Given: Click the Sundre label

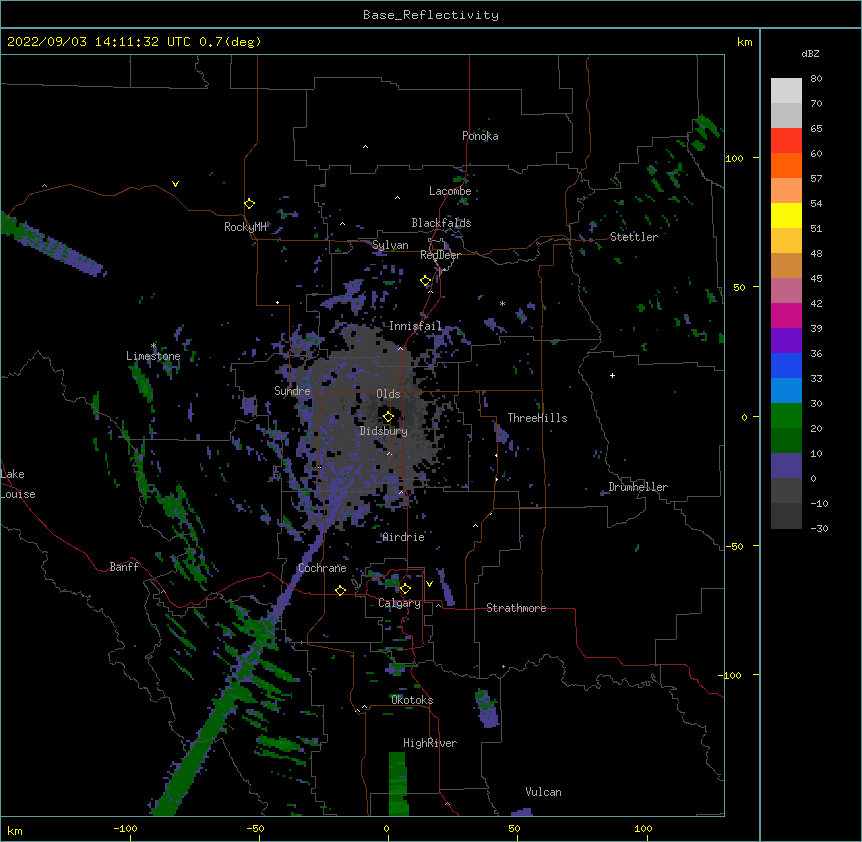Looking at the screenshot, I should tap(292, 391).
